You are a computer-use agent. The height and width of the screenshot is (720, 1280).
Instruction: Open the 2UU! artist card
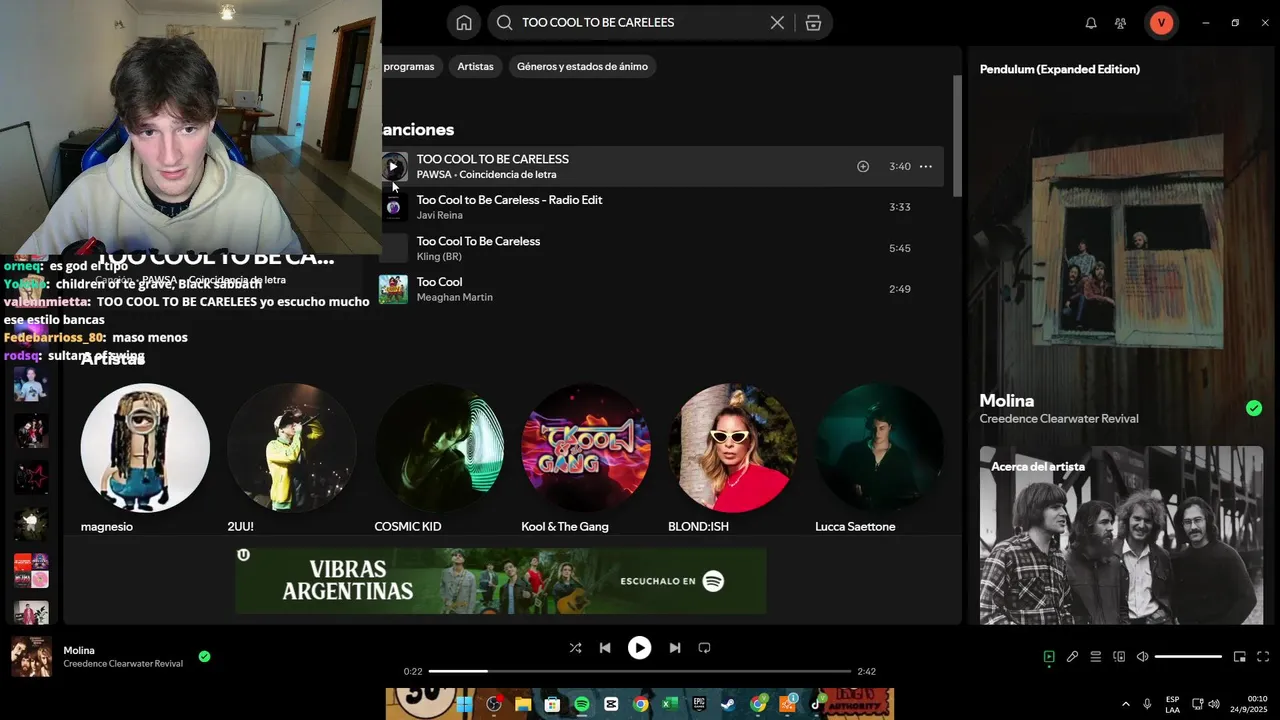[292, 458]
